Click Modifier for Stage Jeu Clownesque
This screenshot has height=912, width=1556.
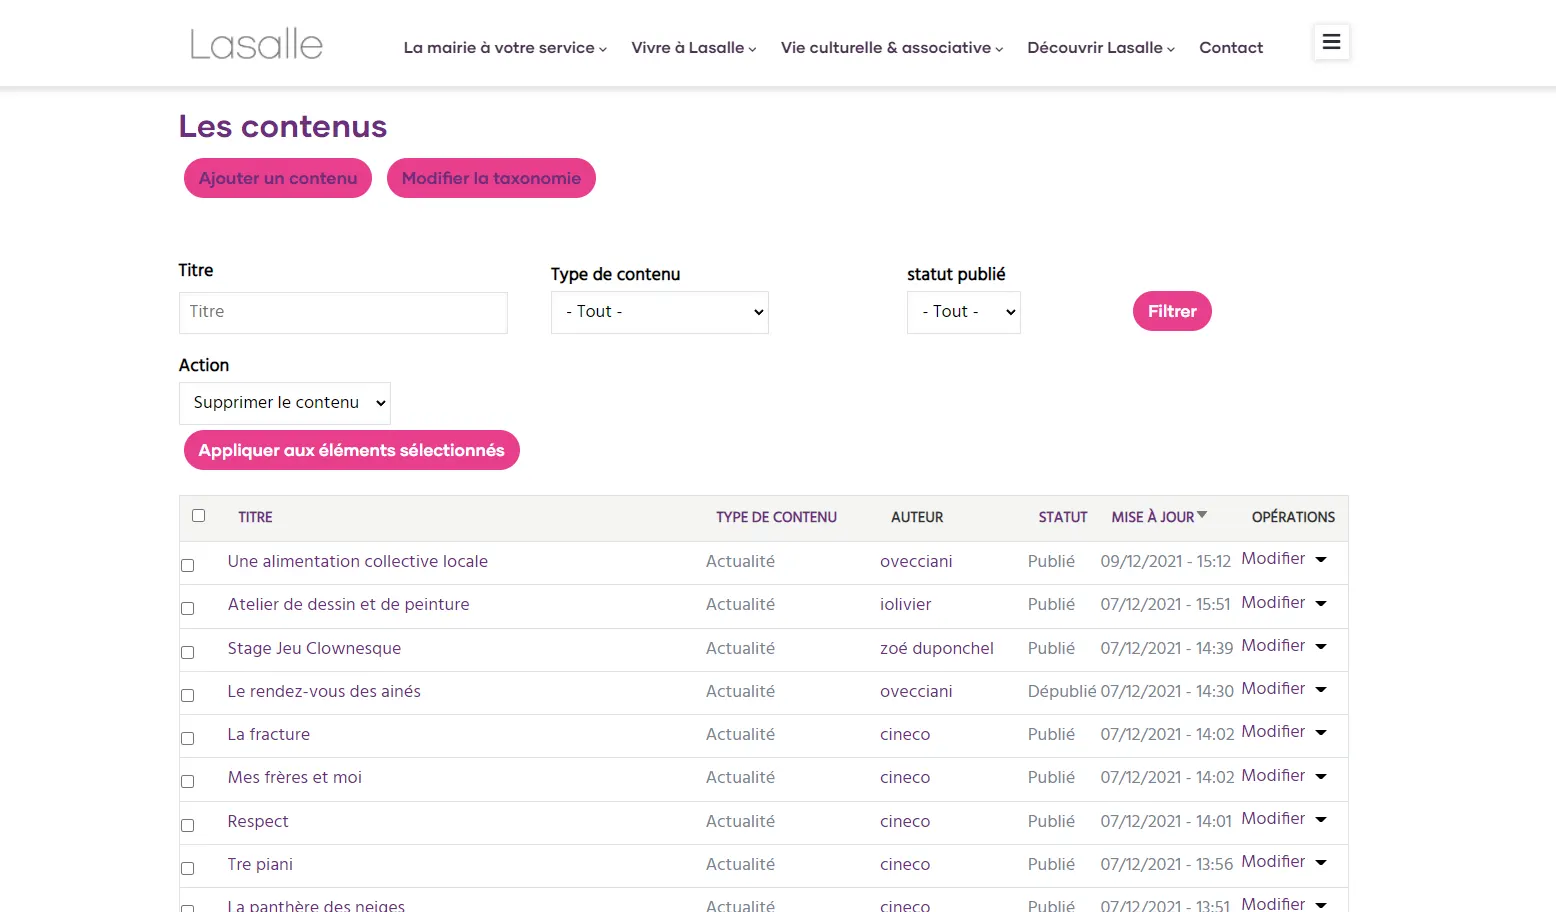coord(1273,645)
